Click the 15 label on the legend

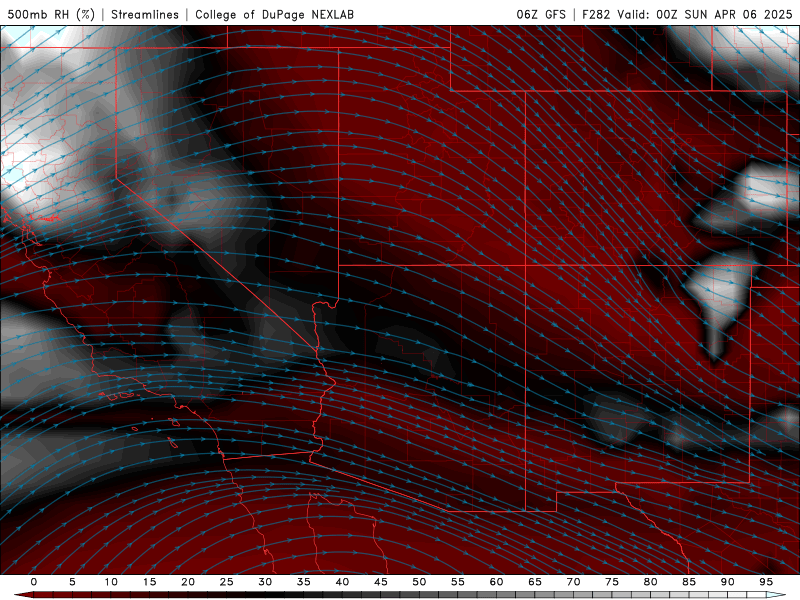tap(149, 582)
